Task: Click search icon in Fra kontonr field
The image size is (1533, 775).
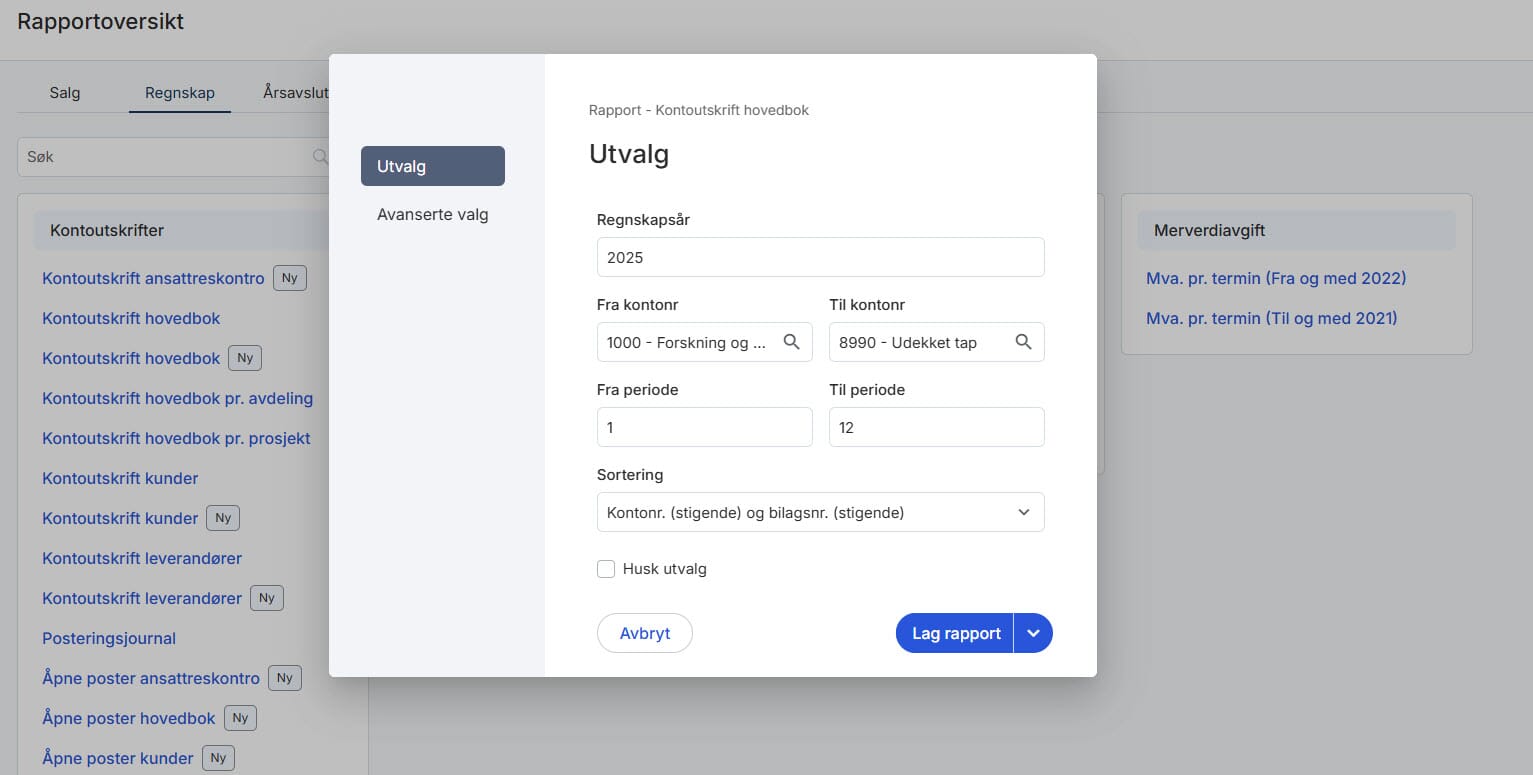Action: click(x=791, y=342)
